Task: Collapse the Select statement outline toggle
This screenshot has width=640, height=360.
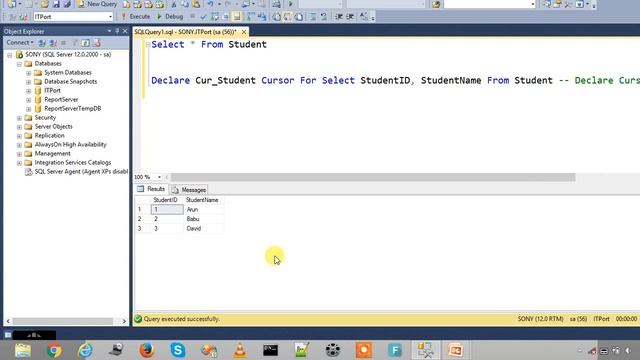Action: (x=148, y=44)
